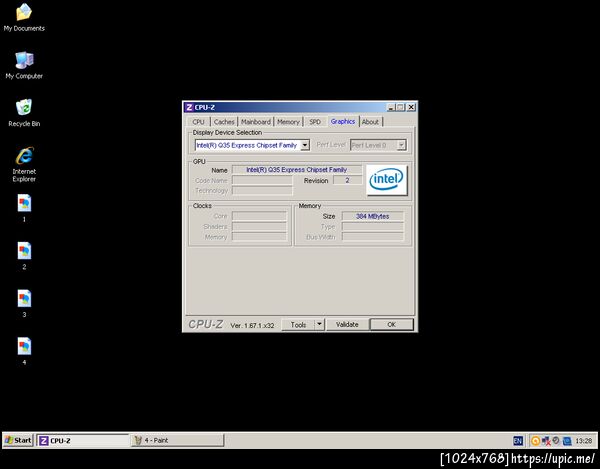This screenshot has height=469, width=600.
Task: Click the GPU Name field value
Action: 297,169
